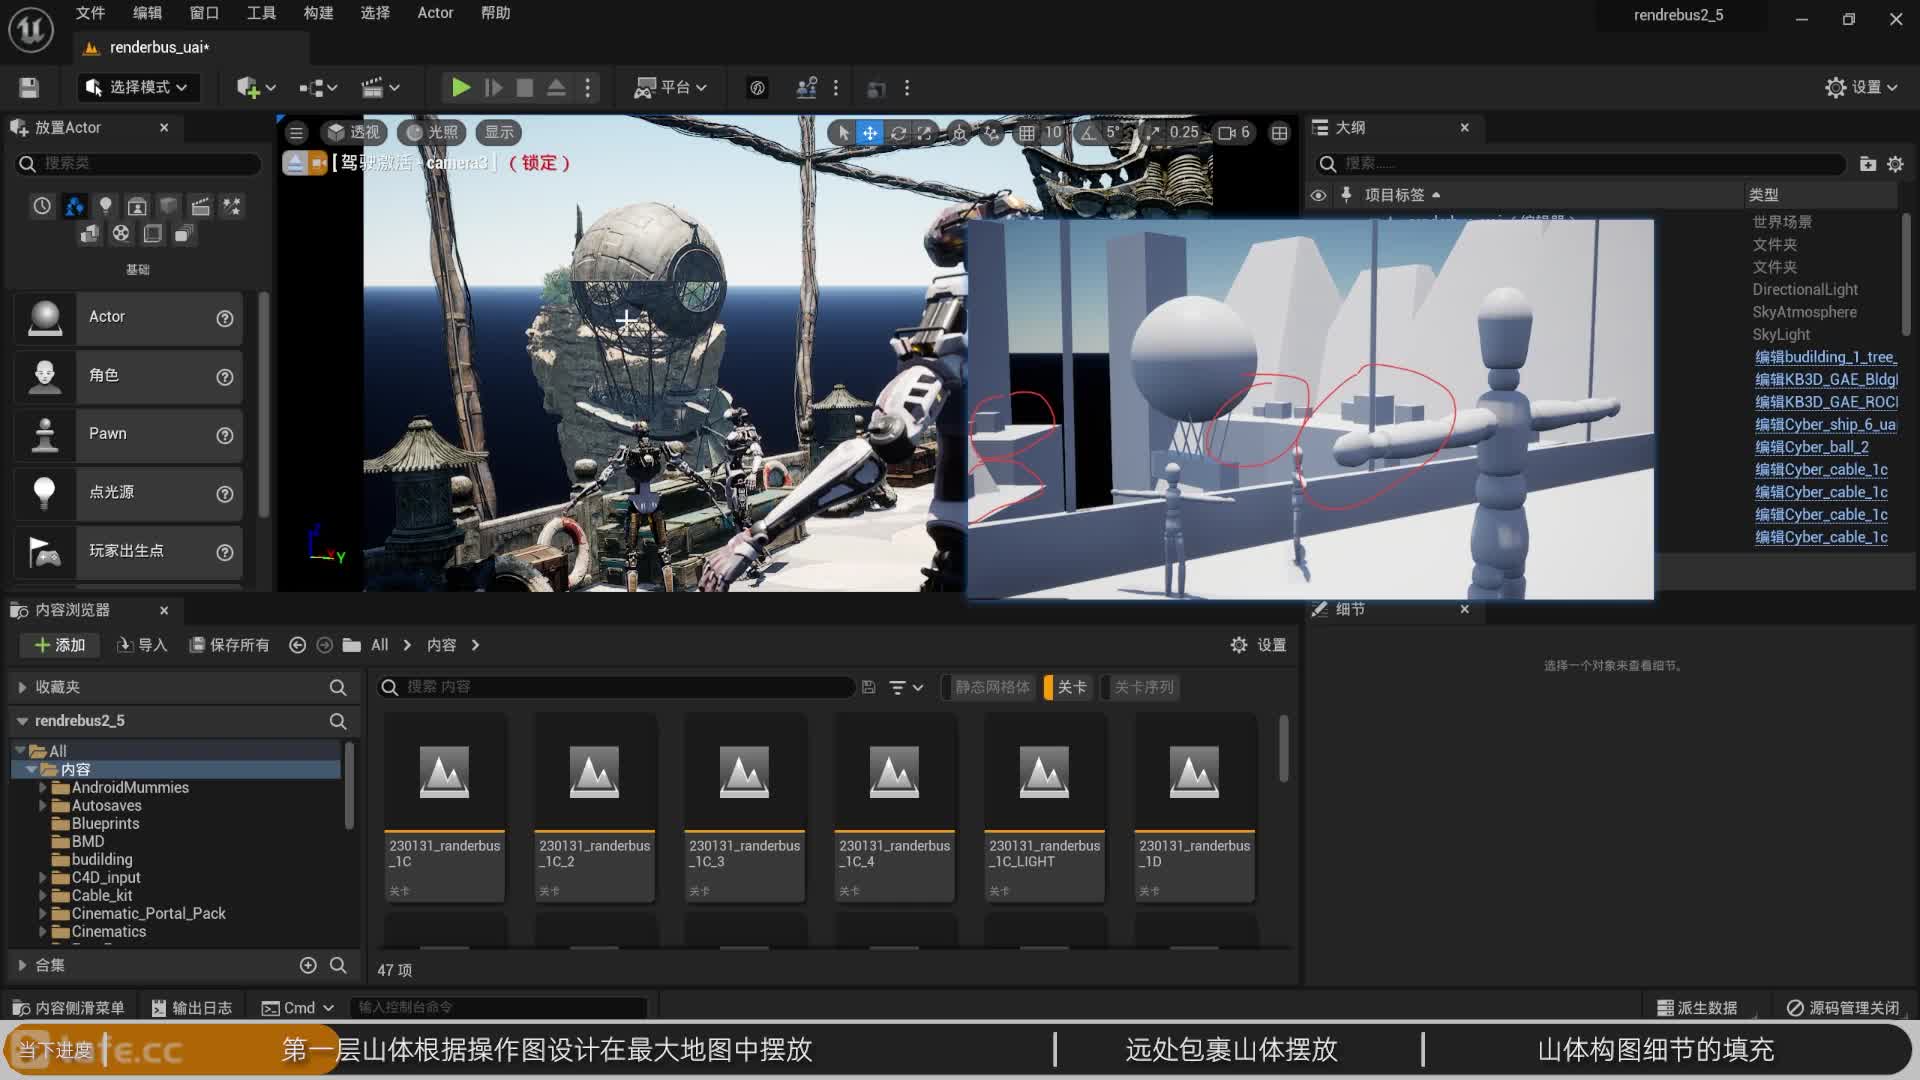Screen dimensions: 1920x1080
Task: Eject from the piloted camera3
Action: pos(294,162)
